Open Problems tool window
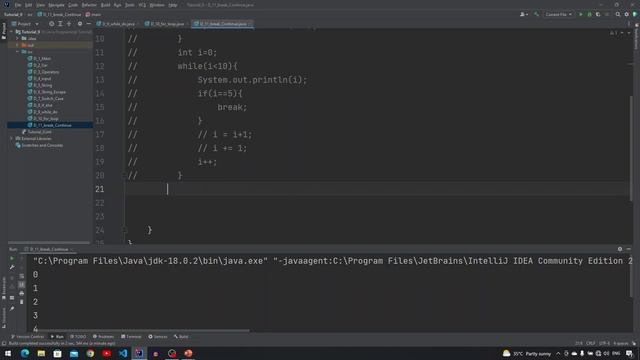 tap(103, 337)
